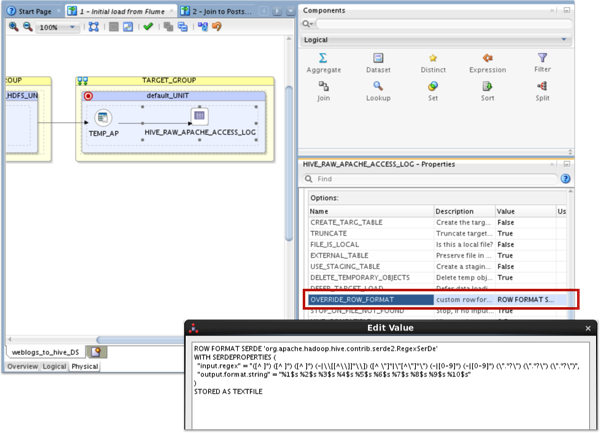Select the FILE_IS_LOCAL option row

436,244
